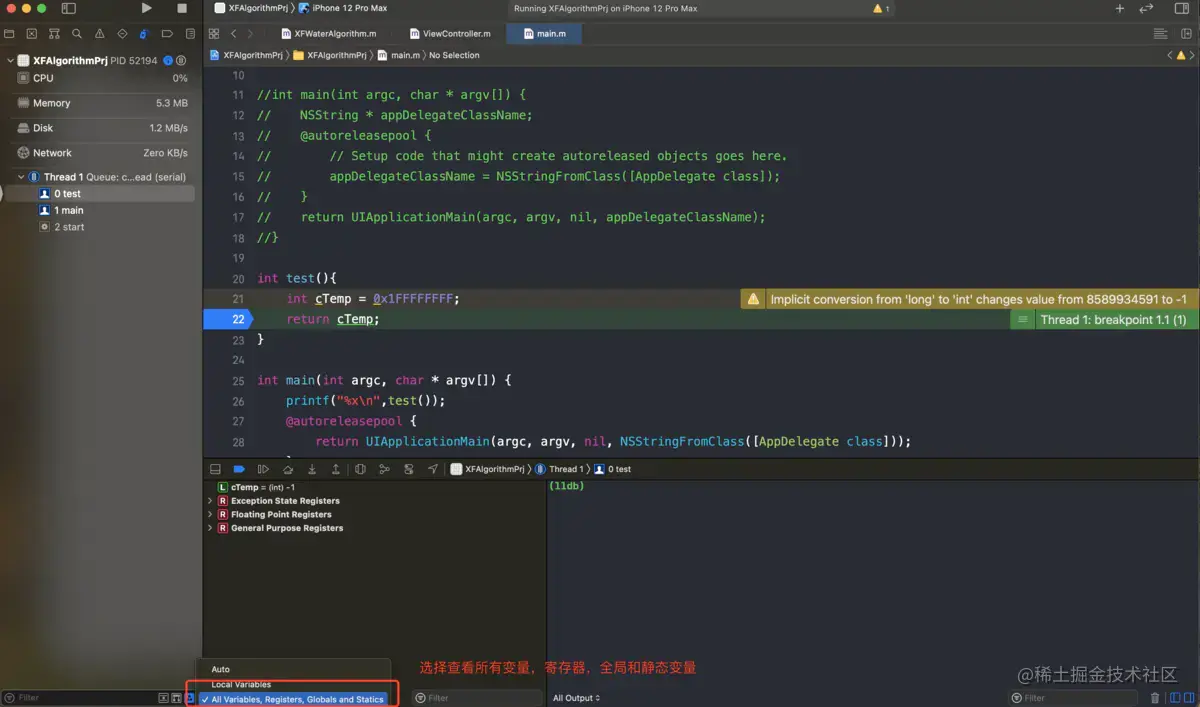
Task: Click 0 test frame in debug bar
Action: (612, 469)
